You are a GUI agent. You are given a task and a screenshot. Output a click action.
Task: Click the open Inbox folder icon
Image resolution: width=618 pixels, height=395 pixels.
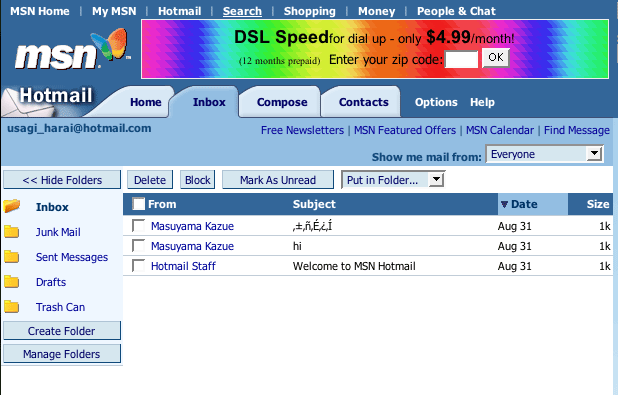pos(11,206)
